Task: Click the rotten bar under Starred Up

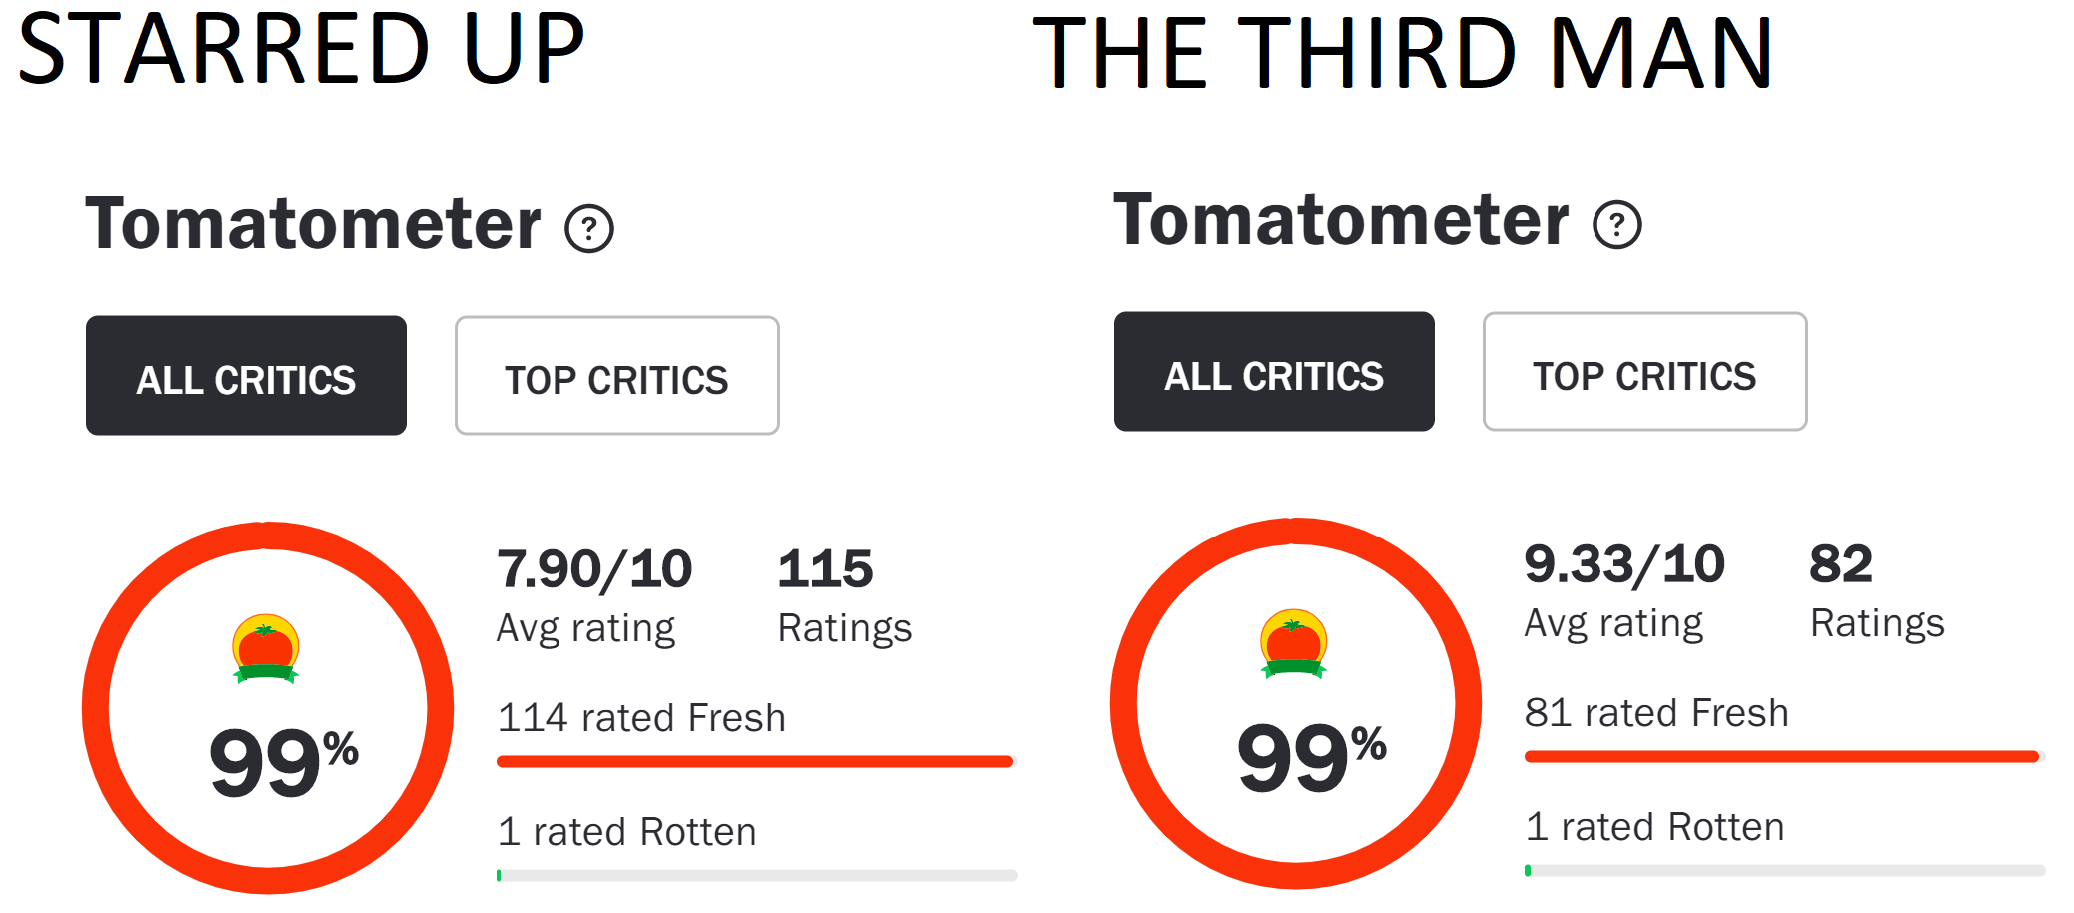Action: pos(756,876)
